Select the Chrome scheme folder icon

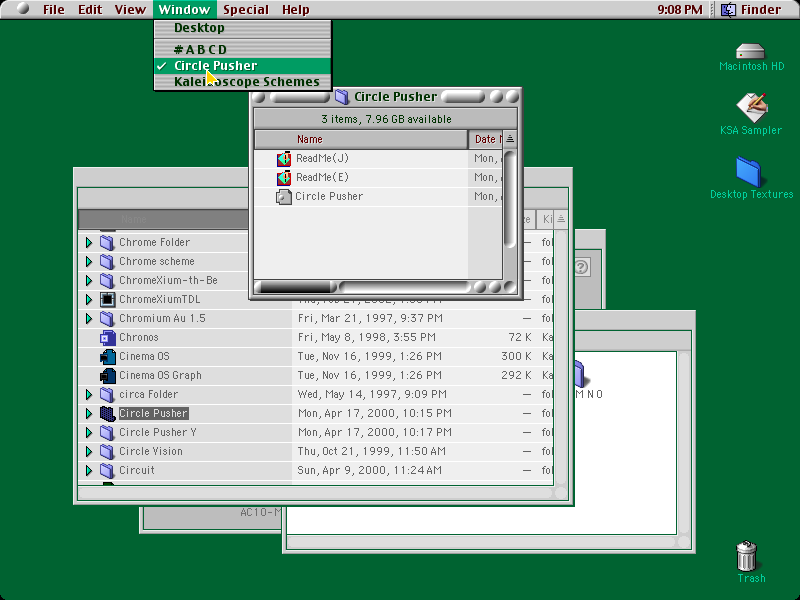(107, 261)
